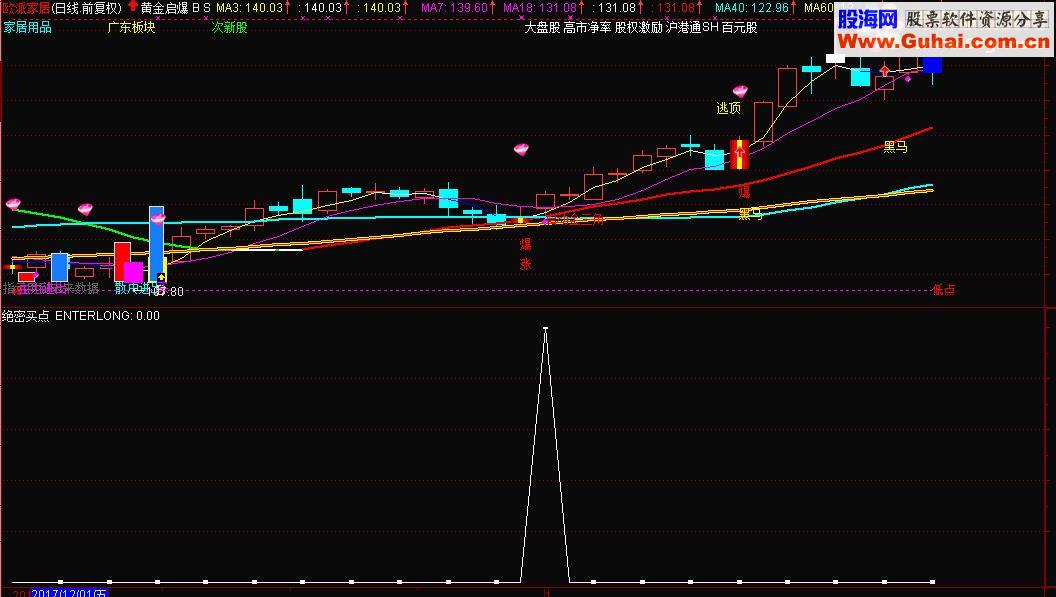Click the 低点 label at right
Screen dimensions: 1056x597
943,290
